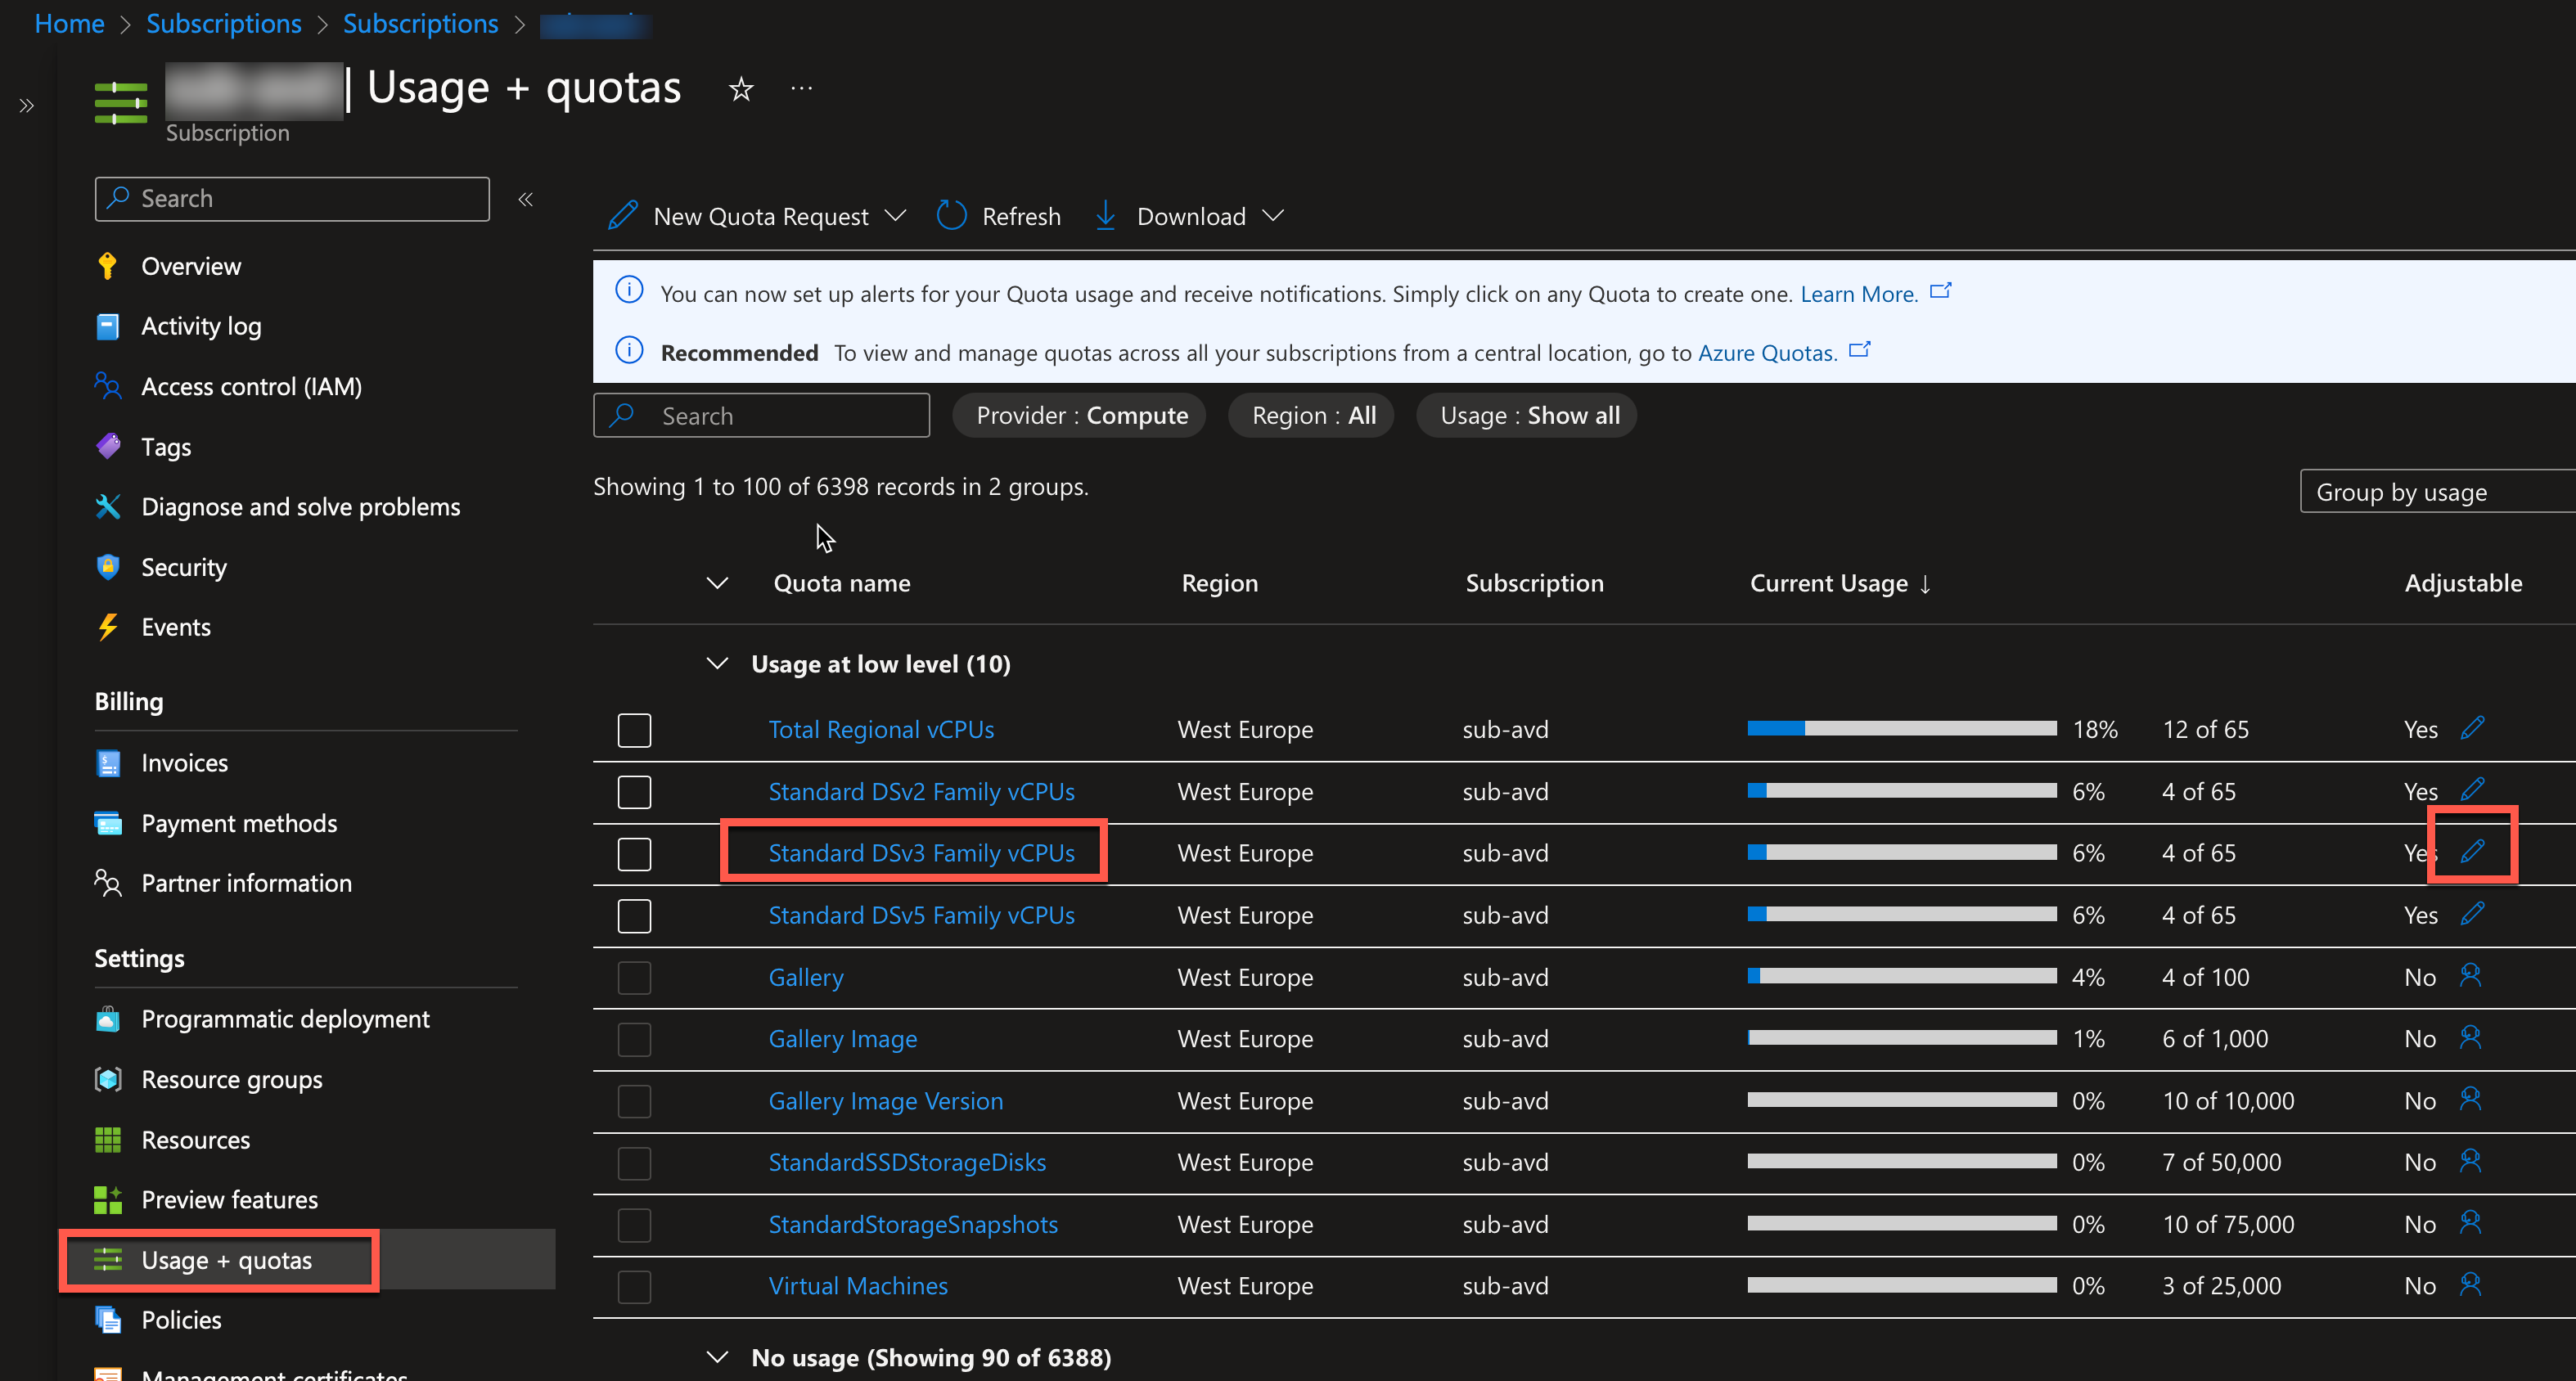
Task: Check the Standard DSv2 Family vCPUs checkbox
Action: (x=634, y=792)
